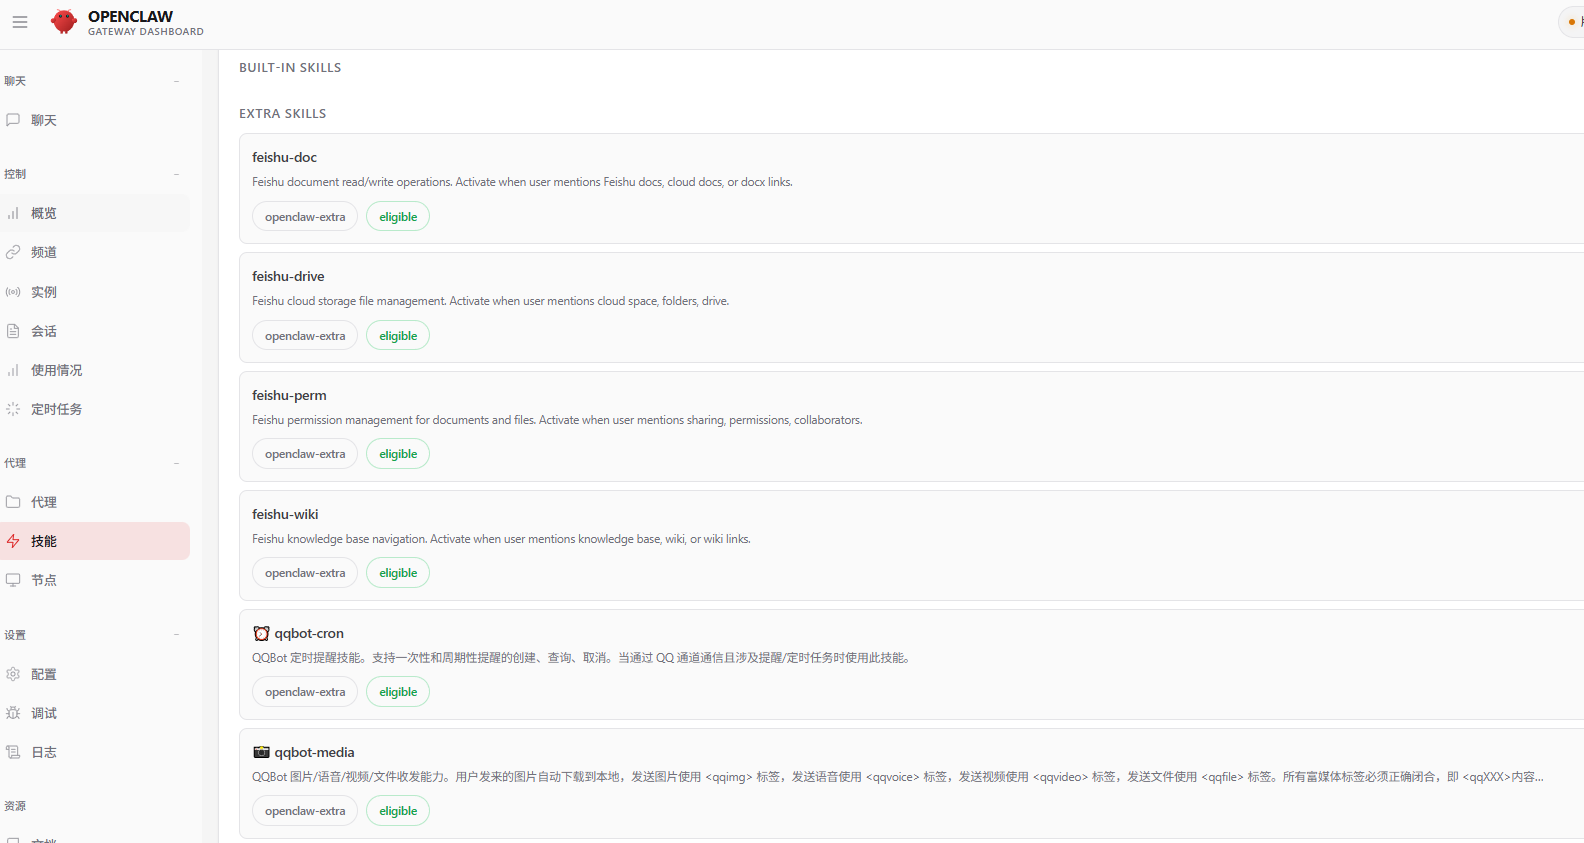Screen dimensions: 1584x843
Task: Collapse the 聊天 sidebar section
Action: click(x=176, y=81)
